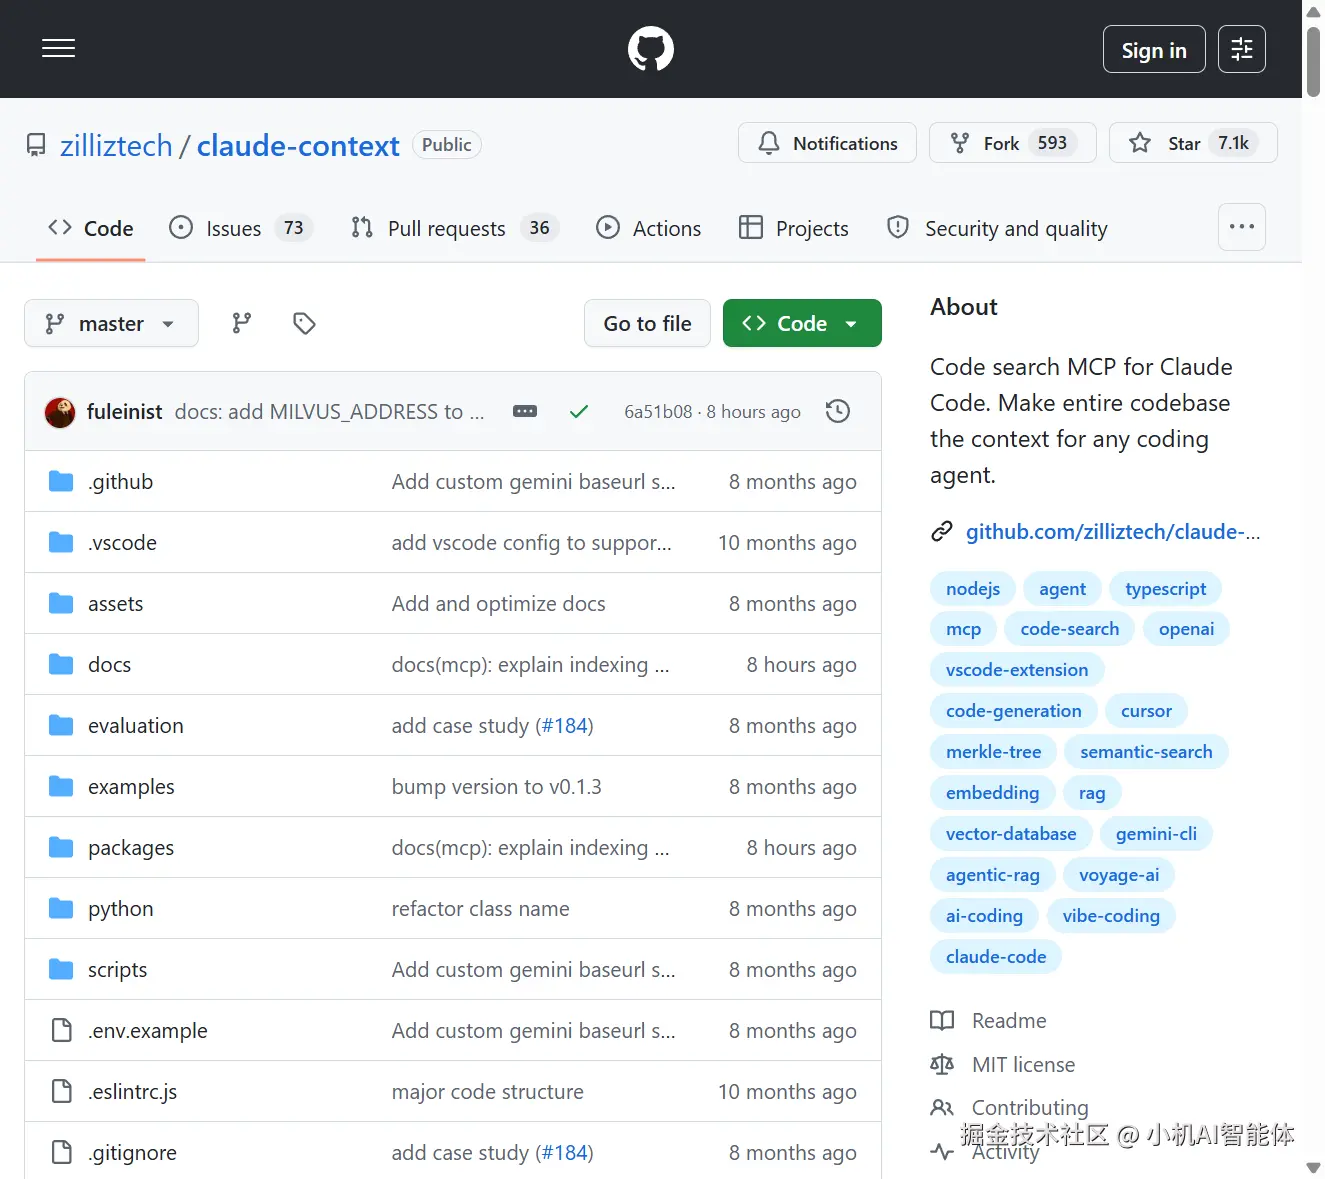Open the python folder
The width and height of the screenshot is (1325, 1179).
tap(121, 908)
